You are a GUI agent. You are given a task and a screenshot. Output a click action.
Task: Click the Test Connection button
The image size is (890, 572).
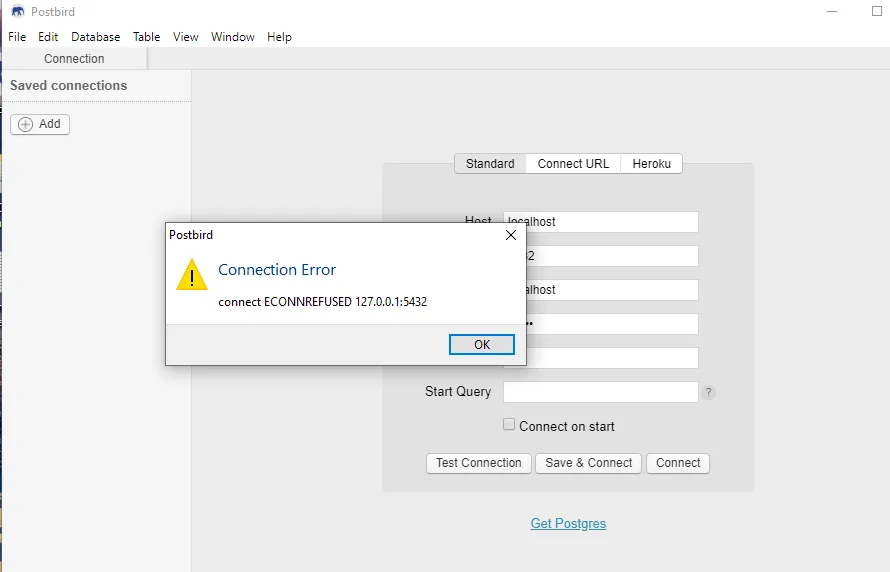478,463
